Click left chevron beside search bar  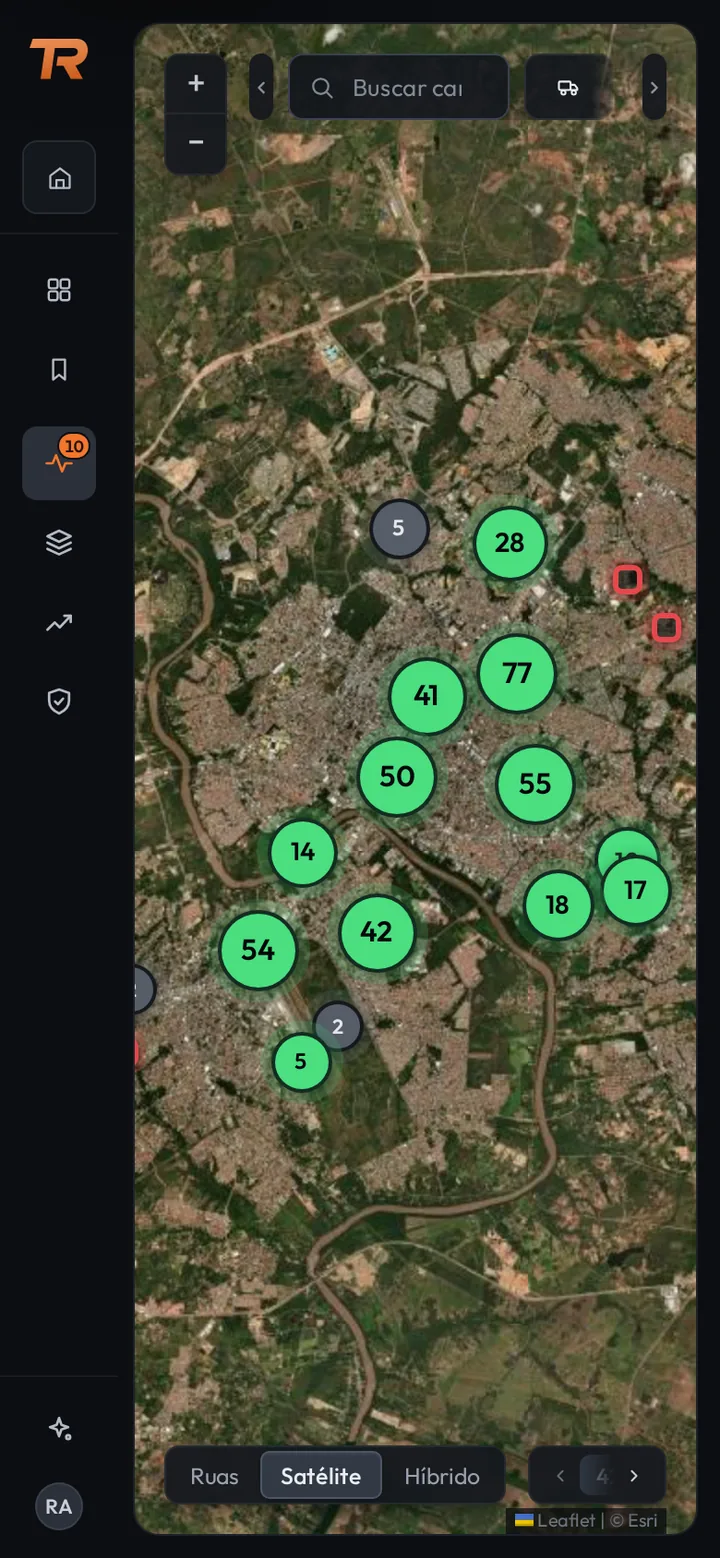(261, 88)
